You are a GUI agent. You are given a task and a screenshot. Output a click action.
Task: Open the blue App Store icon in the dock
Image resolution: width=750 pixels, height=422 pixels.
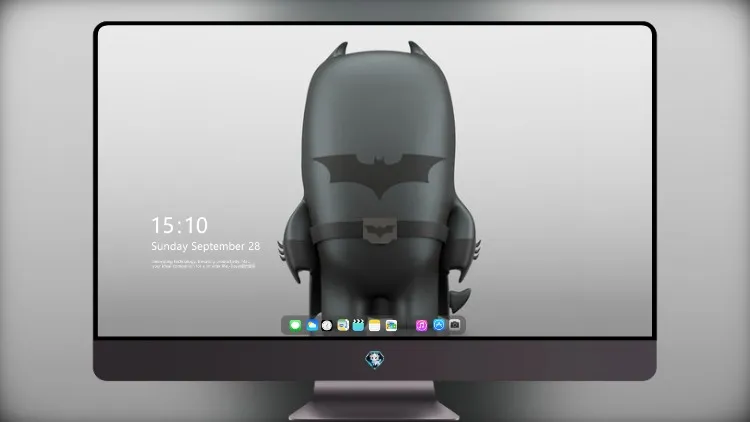click(x=439, y=325)
